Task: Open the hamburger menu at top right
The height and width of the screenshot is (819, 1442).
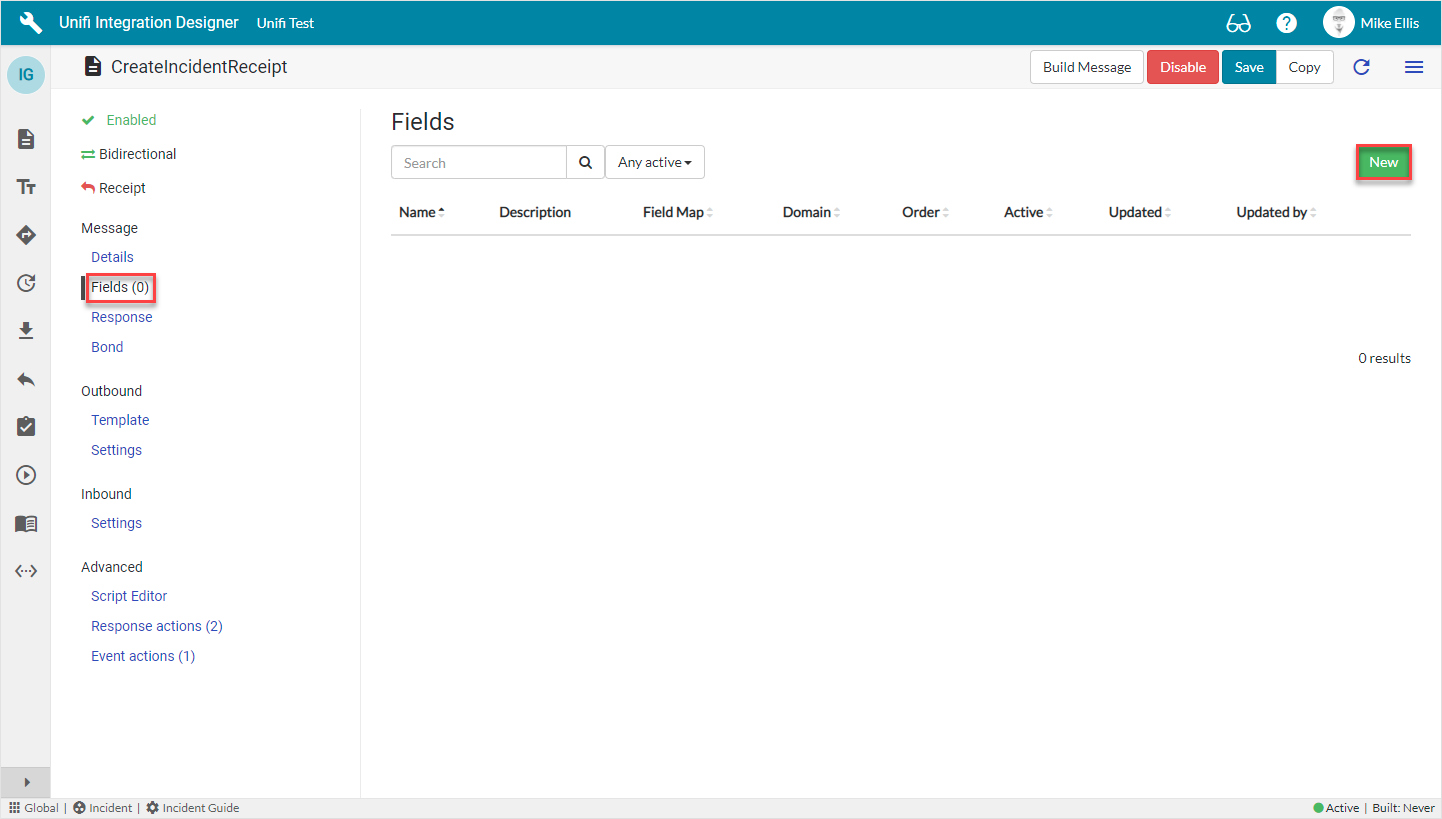Action: pyautogui.click(x=1414, y=67)
